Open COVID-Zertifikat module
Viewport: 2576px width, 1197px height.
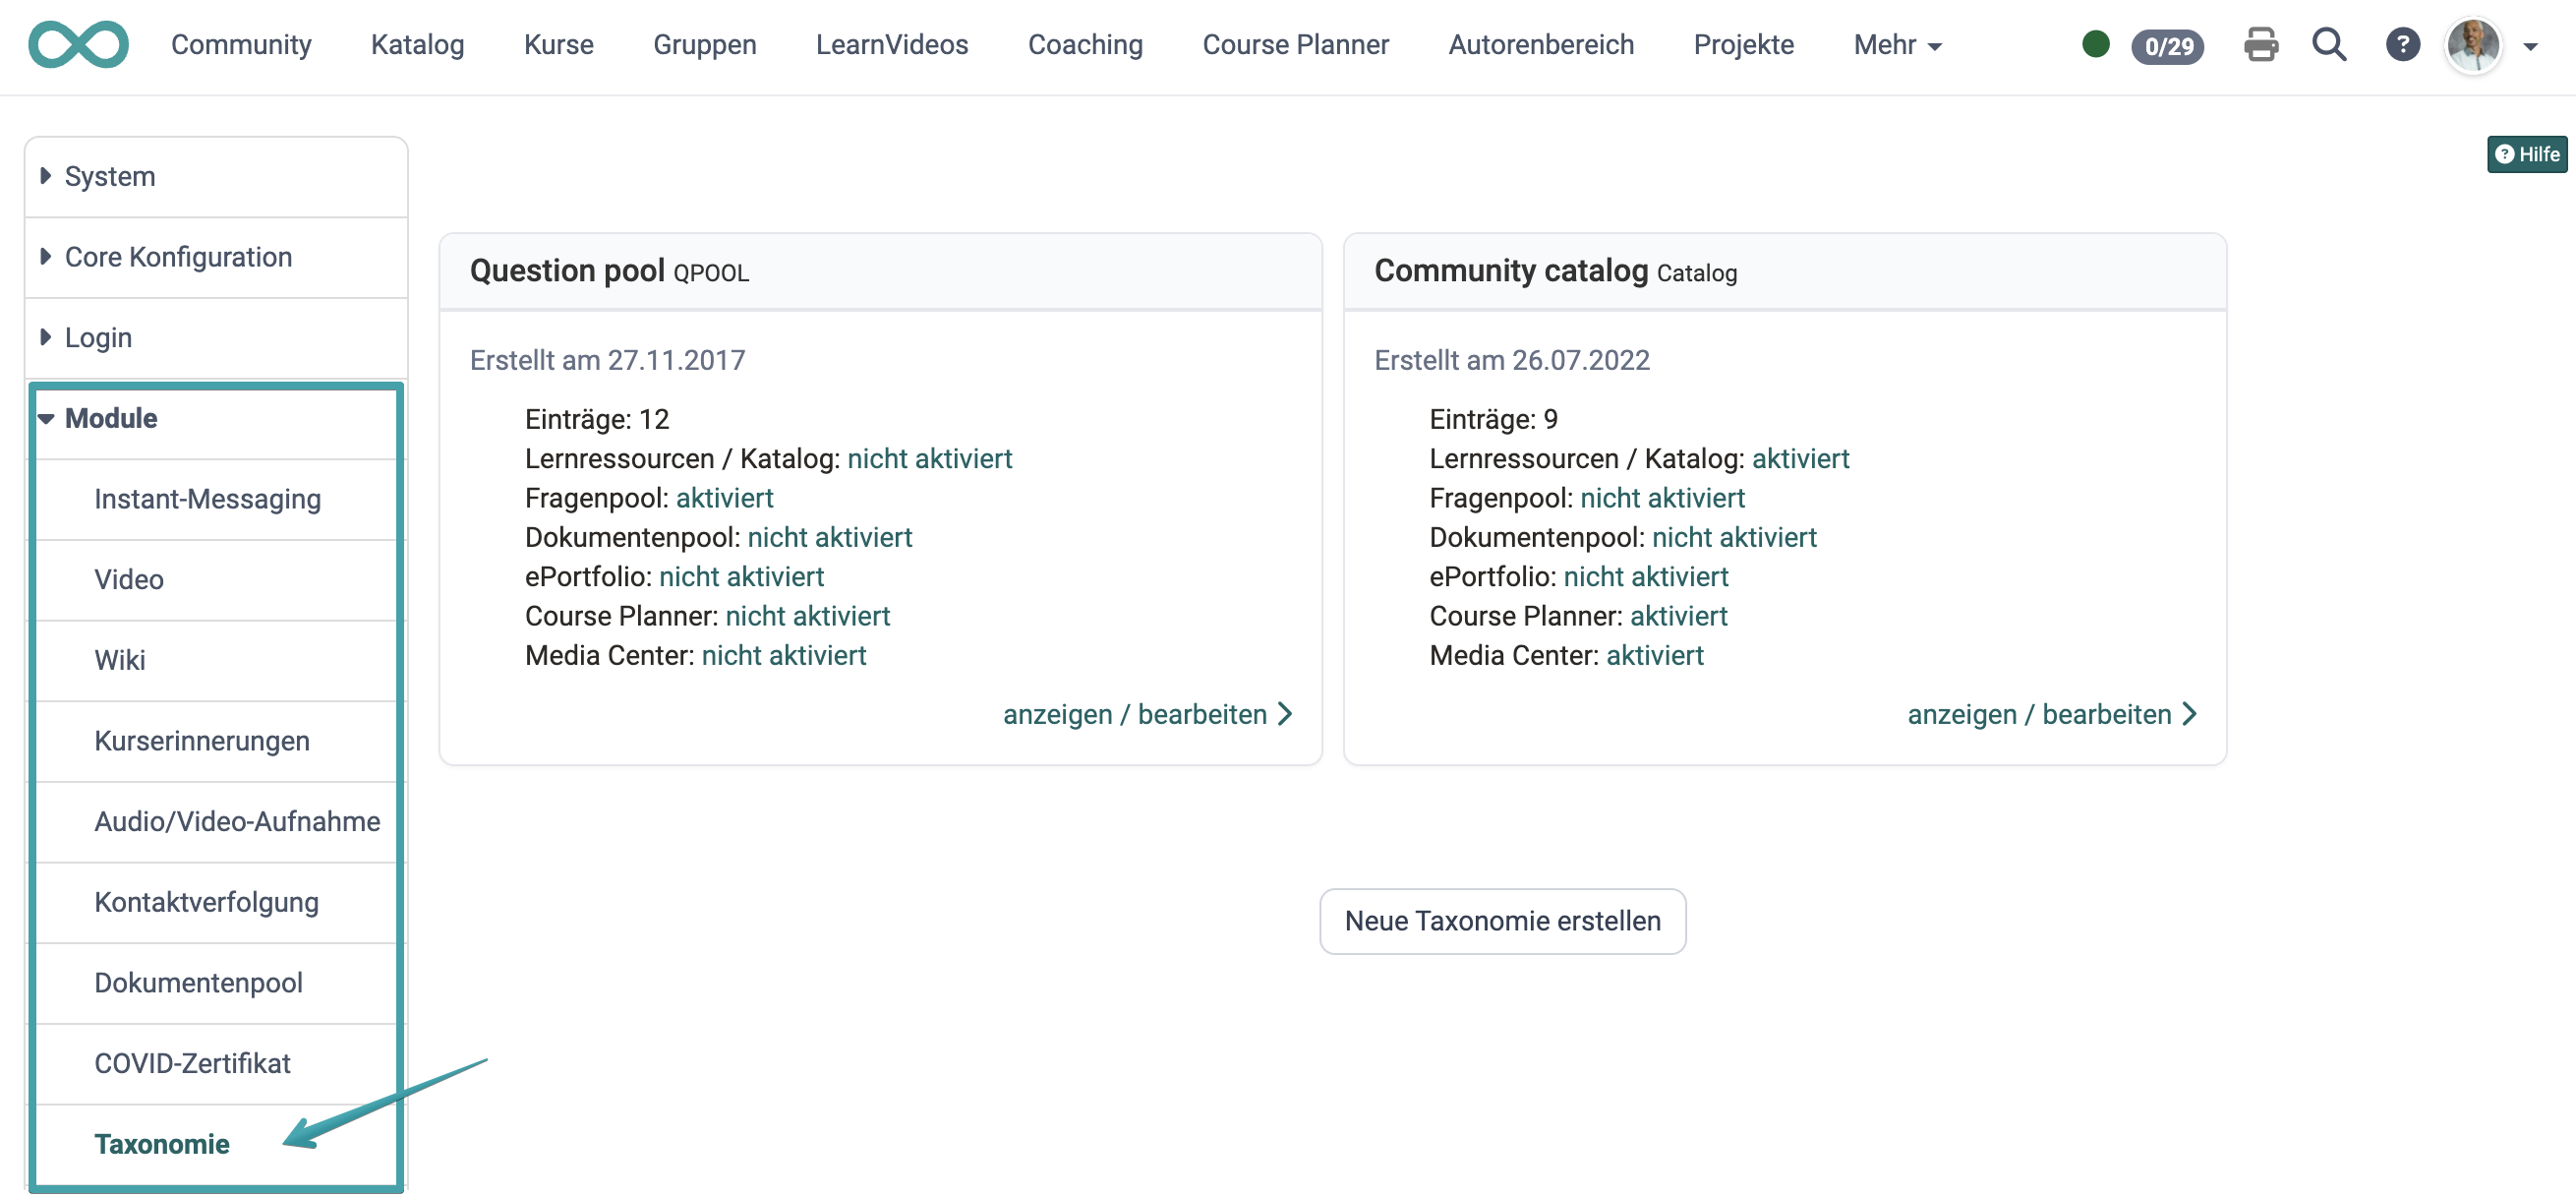tap(216, 1064)
